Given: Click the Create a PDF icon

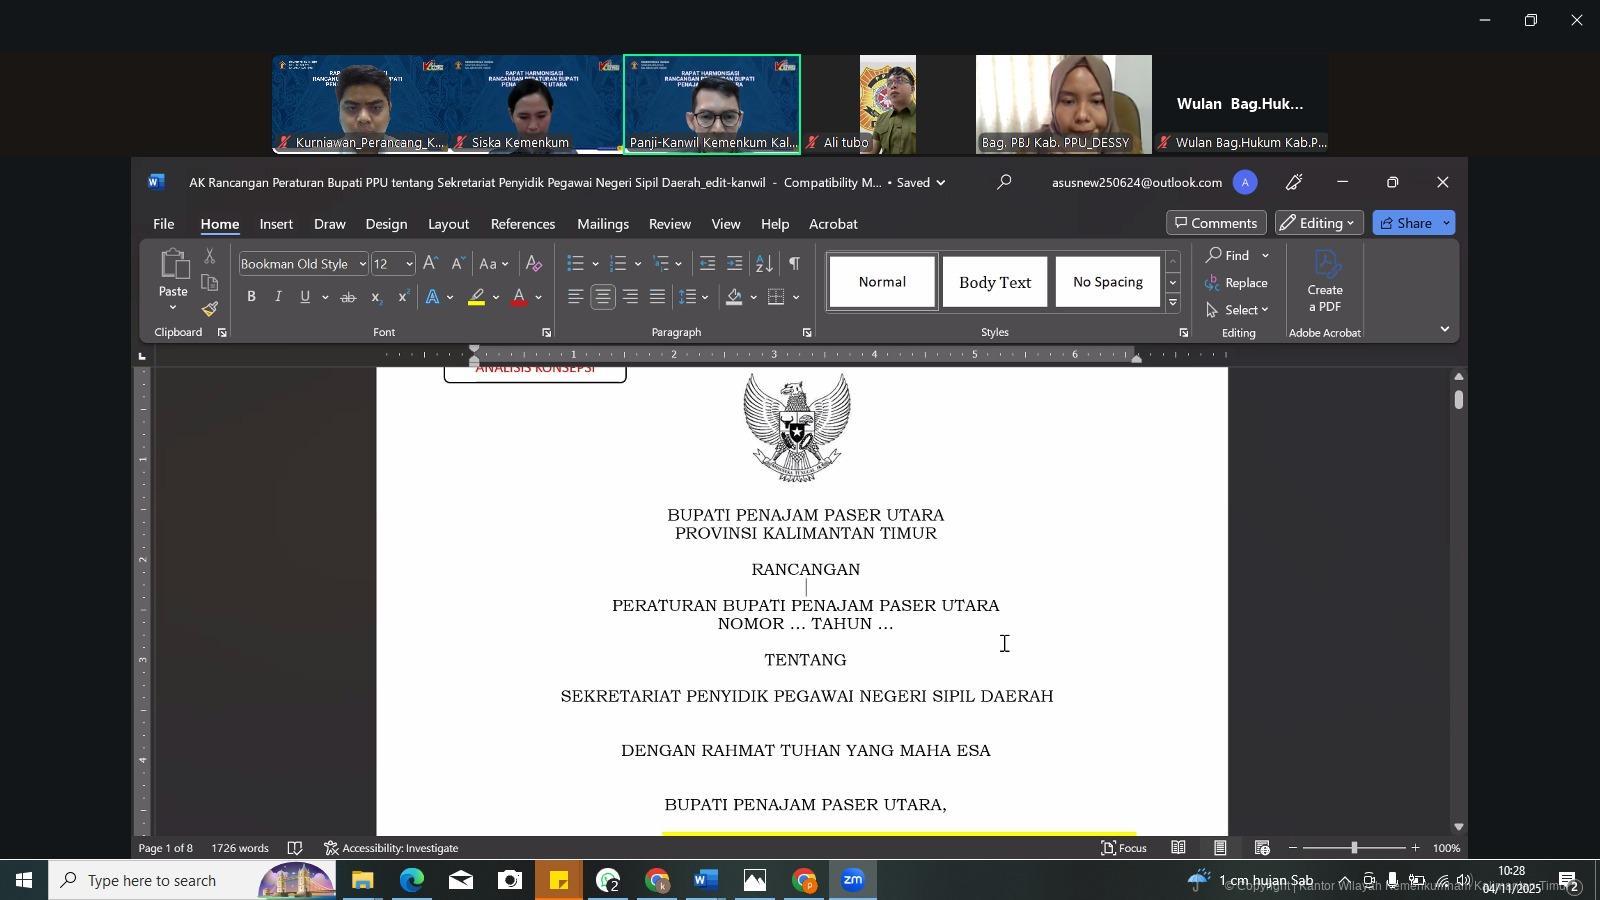Looking at the screenshot, I should point(1325,281).
